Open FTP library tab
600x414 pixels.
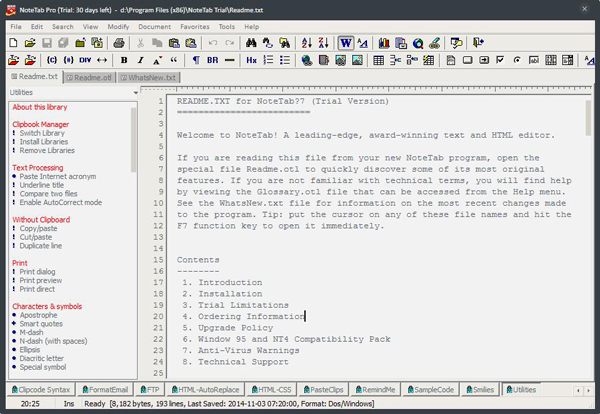[150, 390]
